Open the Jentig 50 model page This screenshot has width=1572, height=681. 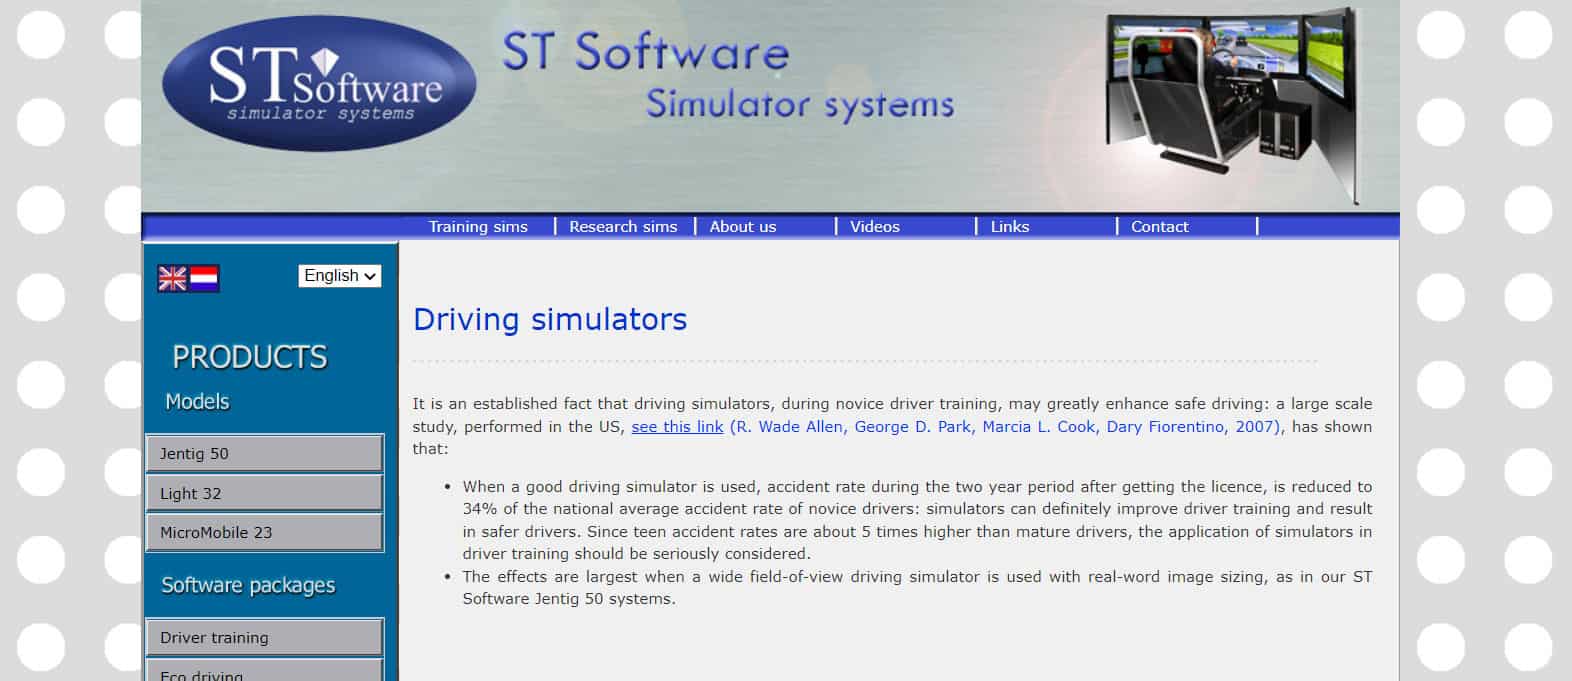point(265,454)
